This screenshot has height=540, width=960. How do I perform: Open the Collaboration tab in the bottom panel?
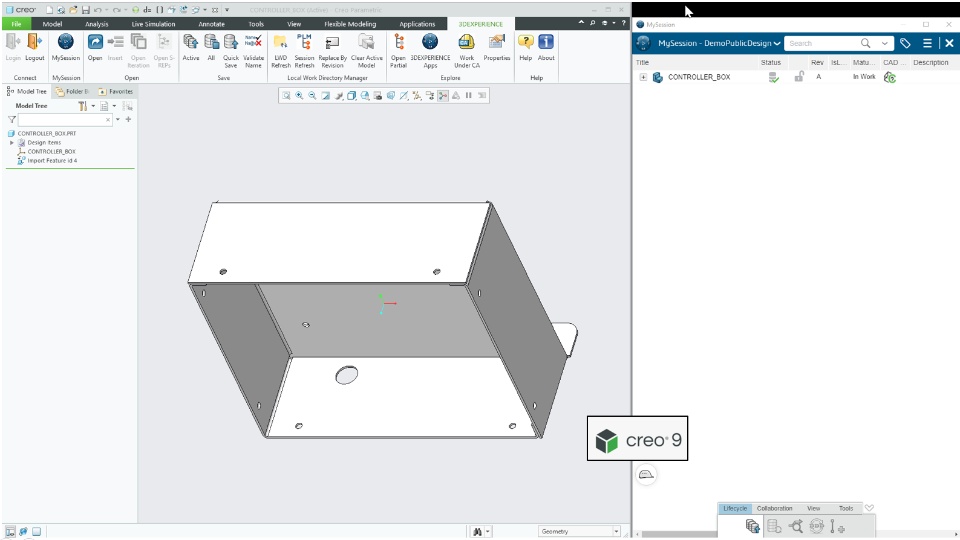[x=774, y=508]
